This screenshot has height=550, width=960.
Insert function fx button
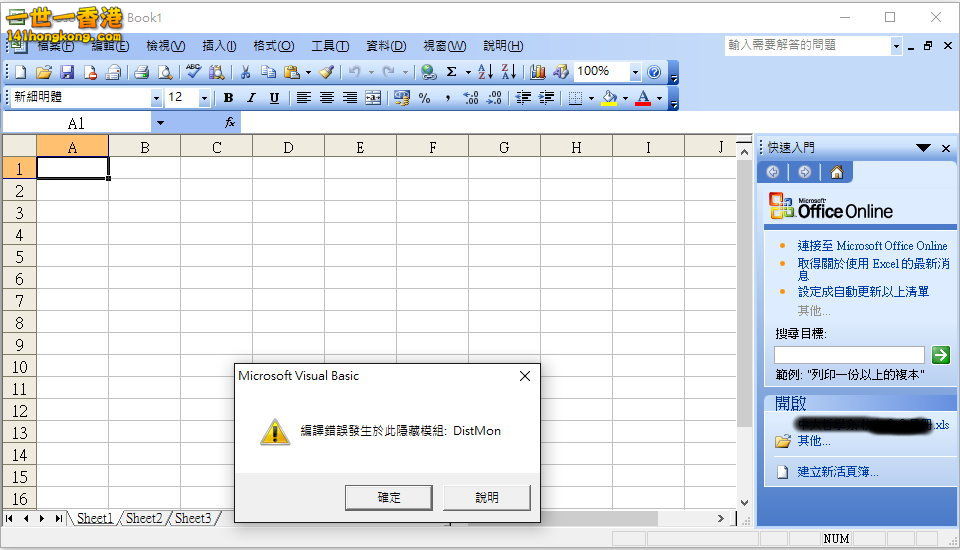tap(230, 122)
